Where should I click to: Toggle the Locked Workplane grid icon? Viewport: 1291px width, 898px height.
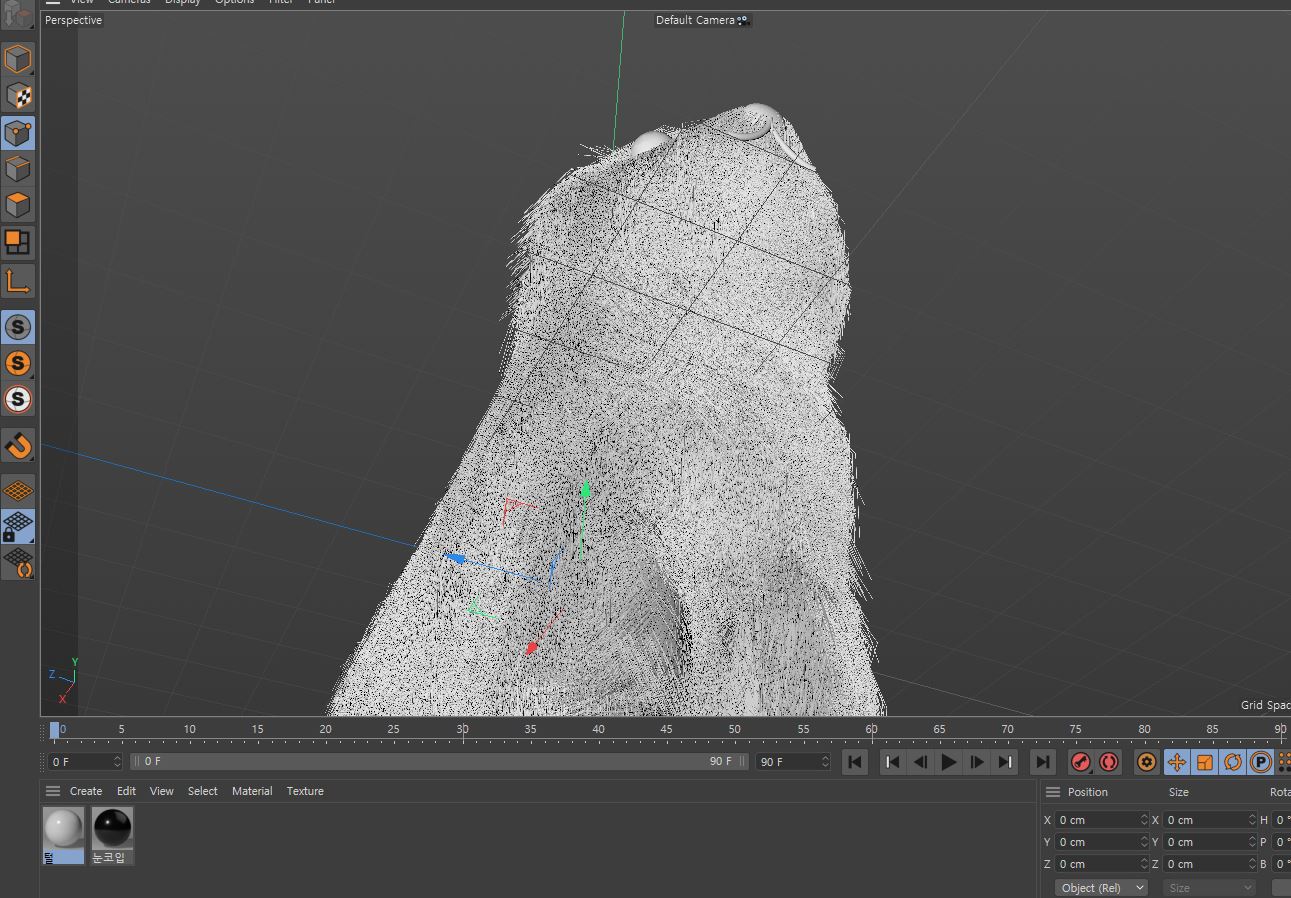pos(18,526)
